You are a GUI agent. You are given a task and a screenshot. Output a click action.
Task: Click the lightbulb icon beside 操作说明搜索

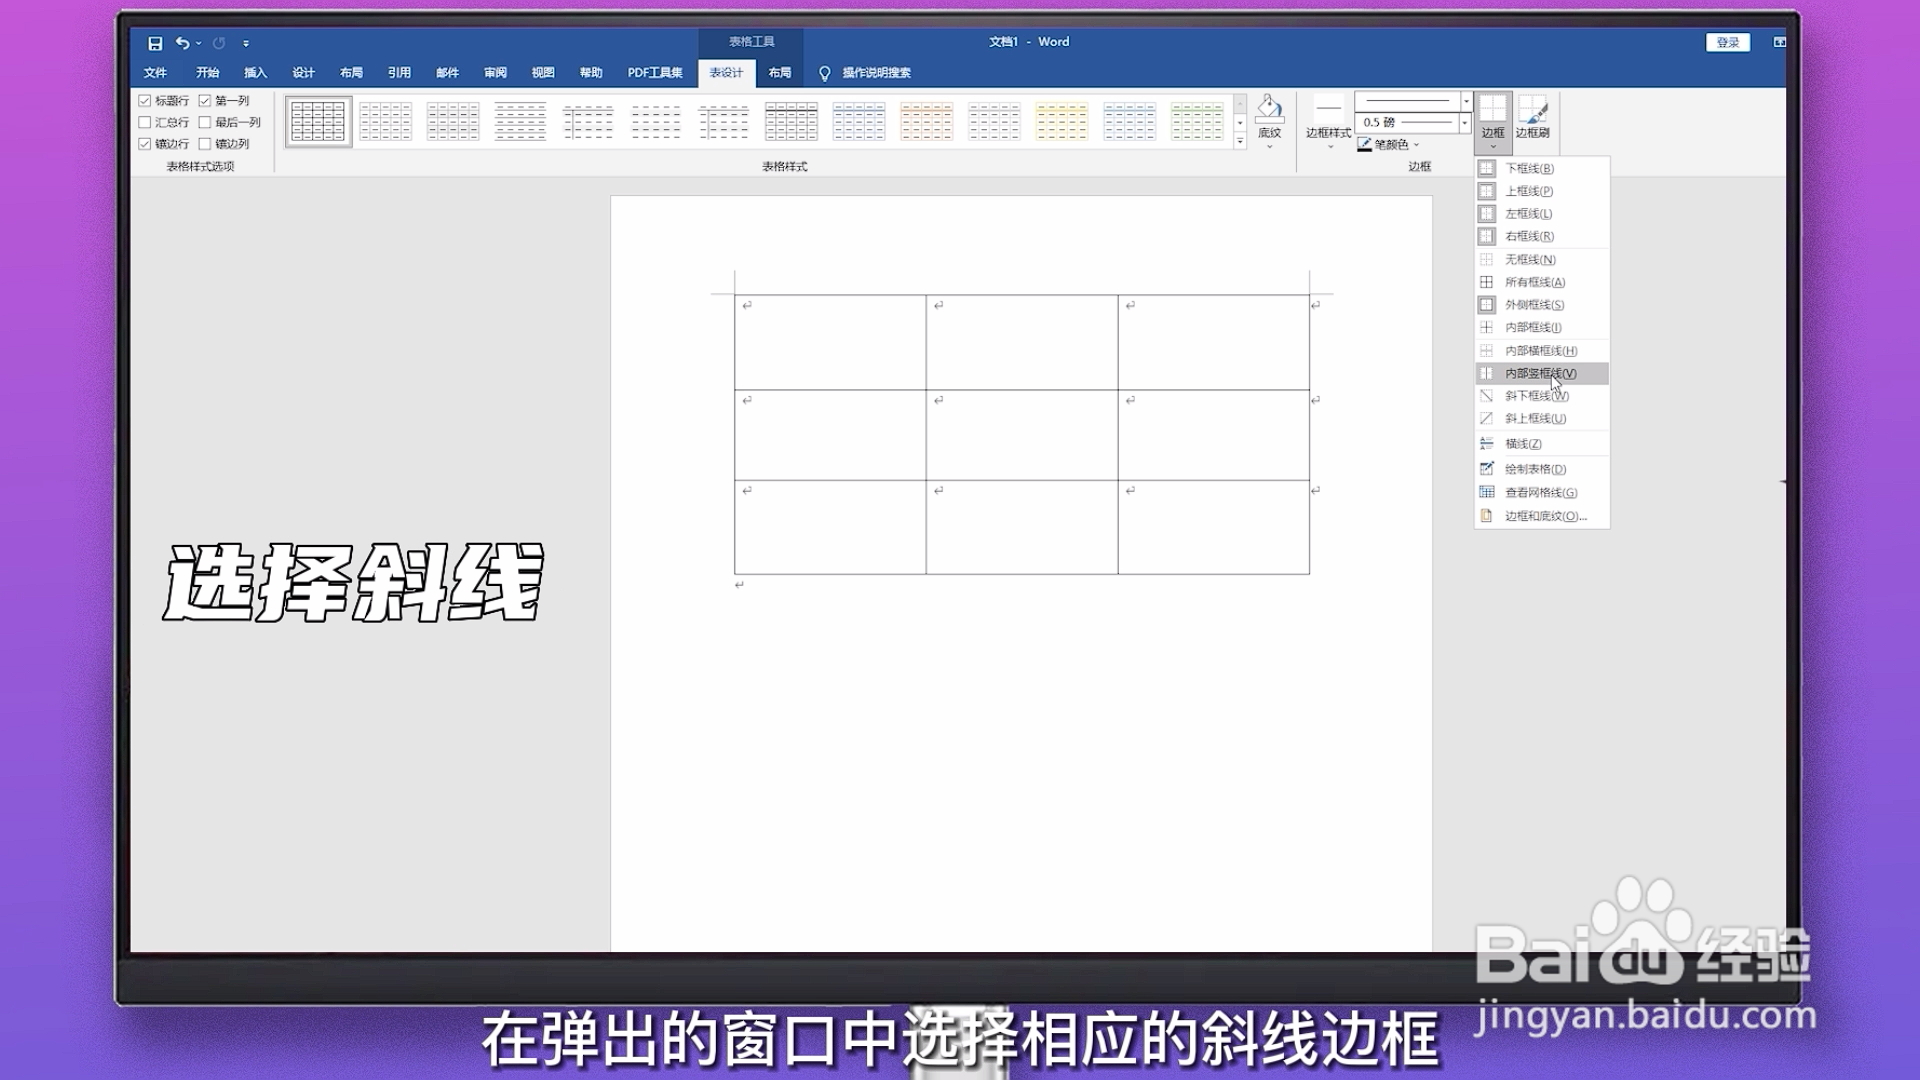(x=825, y=73)
